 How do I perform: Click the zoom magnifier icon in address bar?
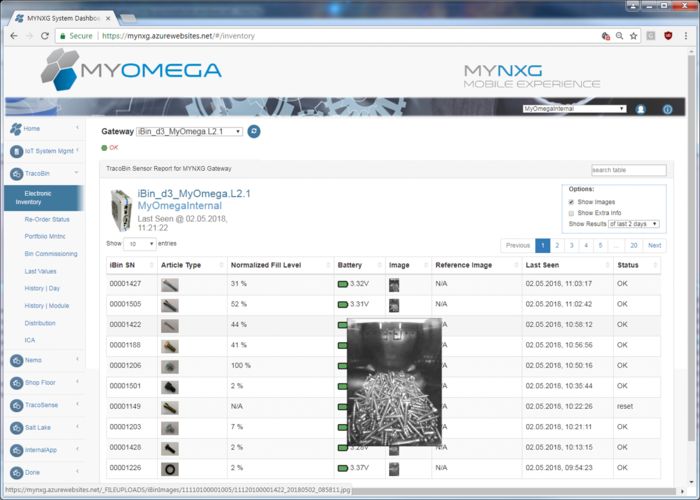click(619, 36)
